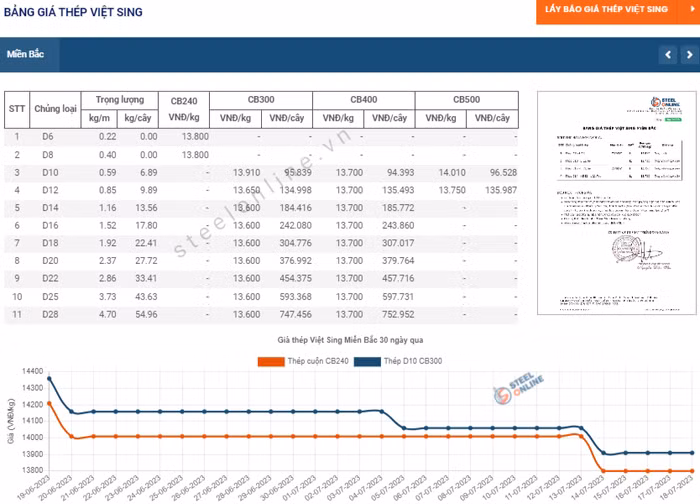The width and height of the screenshot is (700, 504).
Task: Click the D12 row label
Action: click(50, 191)
